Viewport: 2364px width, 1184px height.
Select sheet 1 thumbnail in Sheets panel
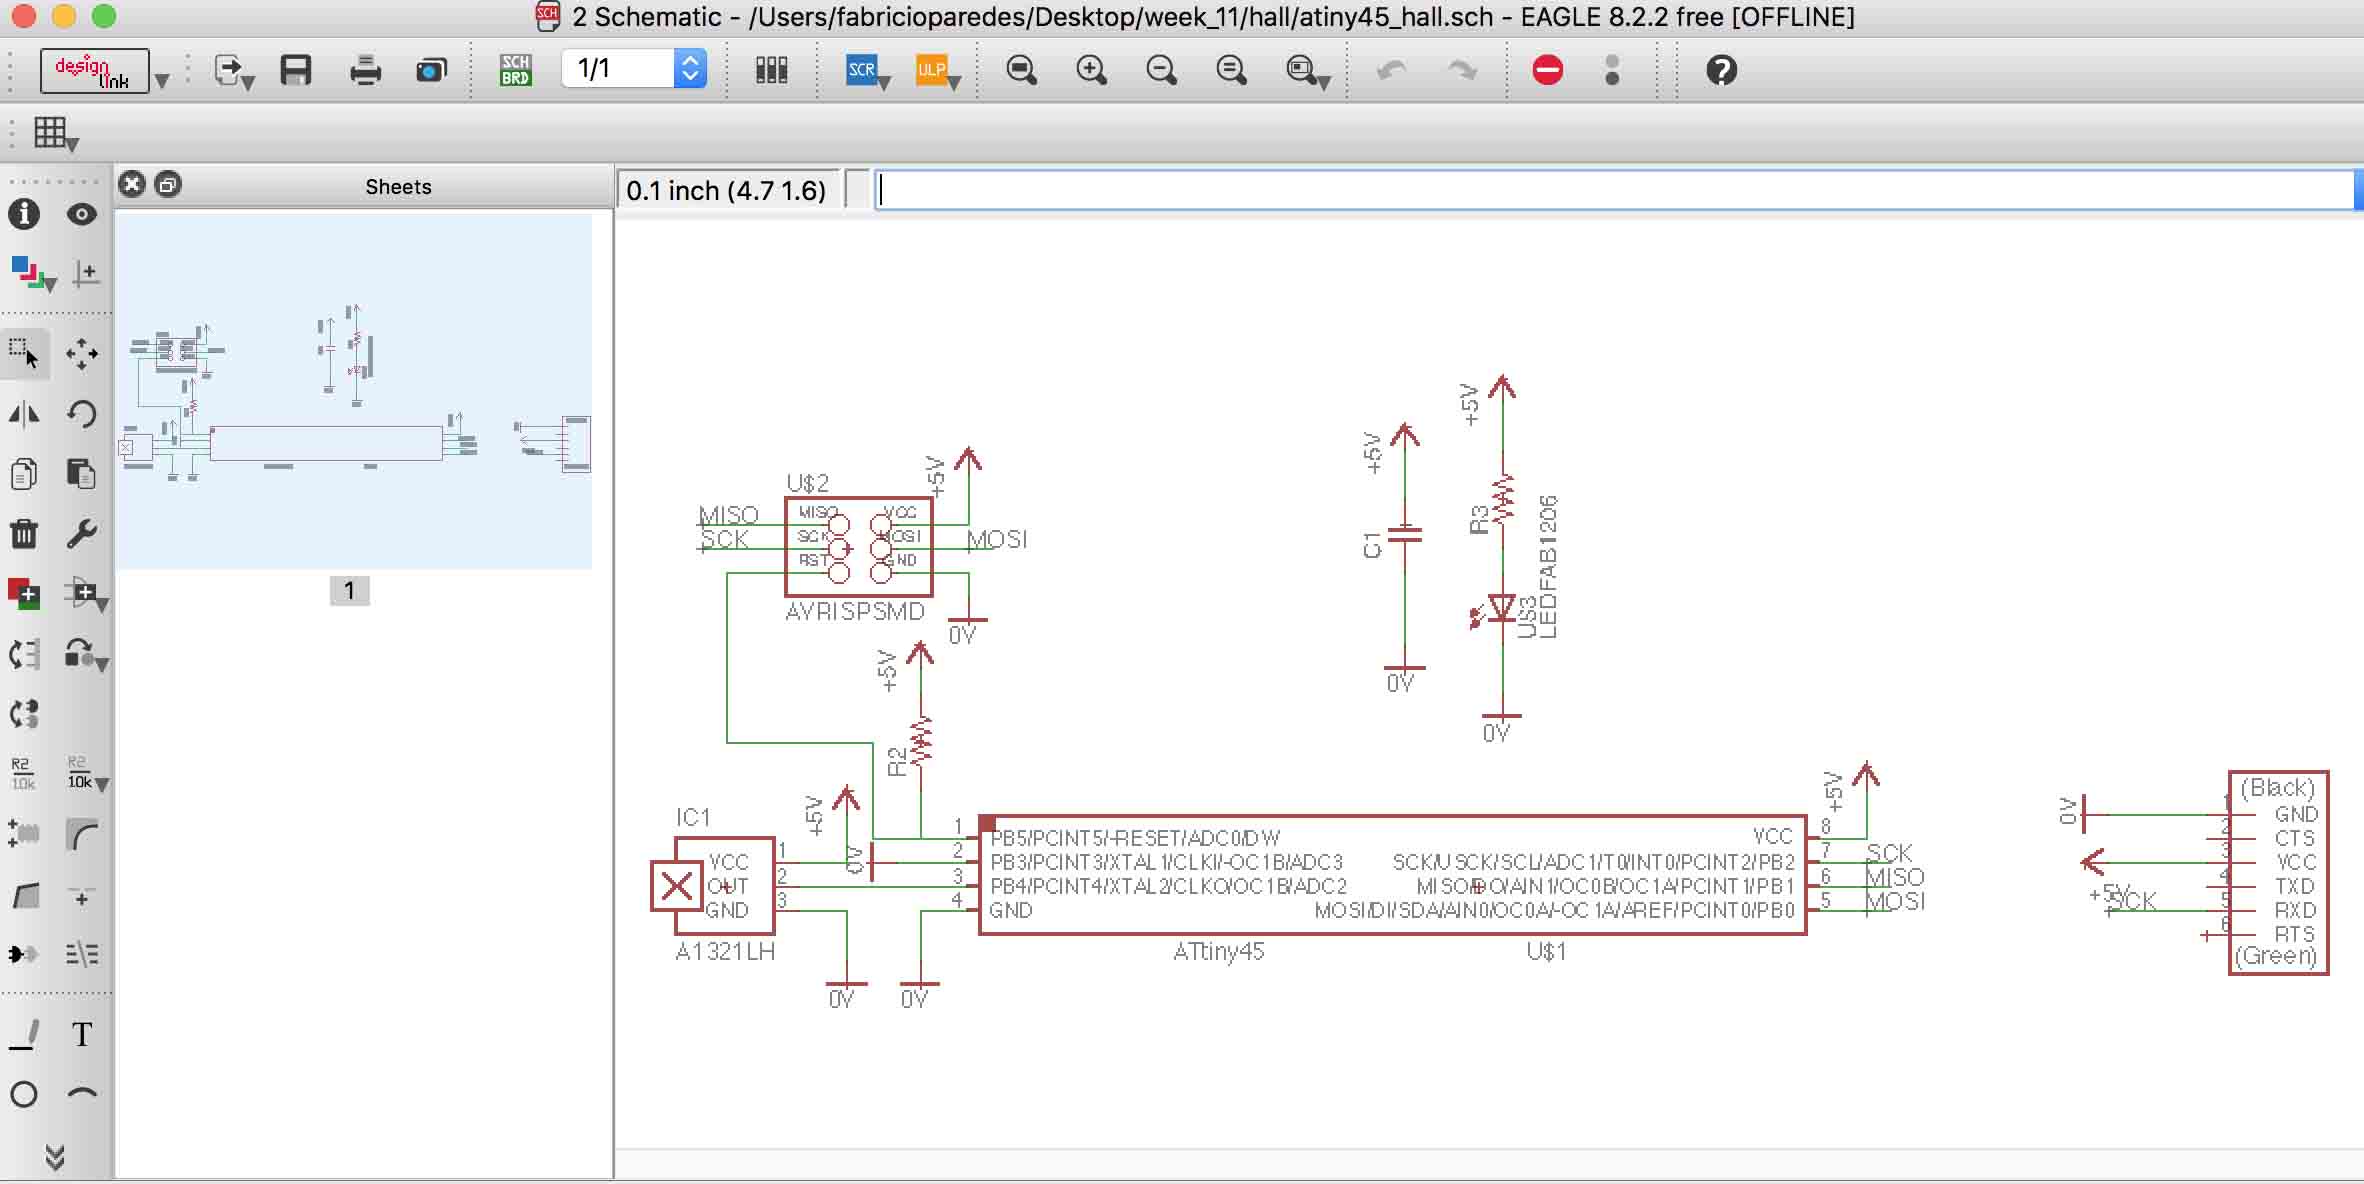point(353,391)
